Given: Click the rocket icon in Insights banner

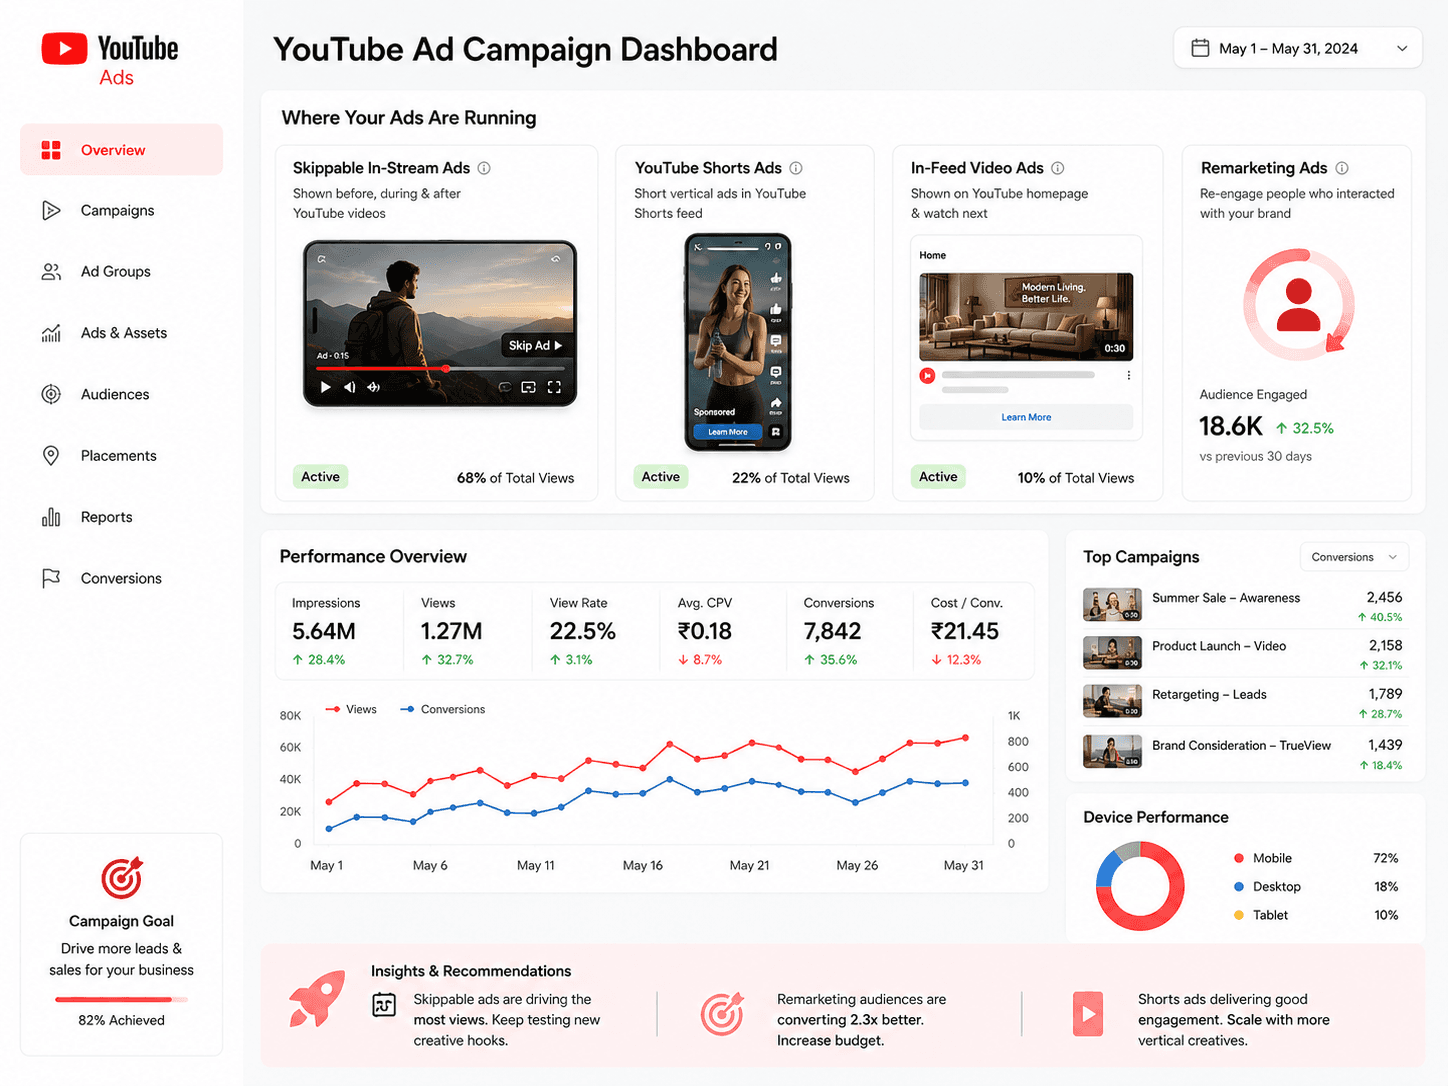Looking at the screenshot, I should [x=317, y=998].
